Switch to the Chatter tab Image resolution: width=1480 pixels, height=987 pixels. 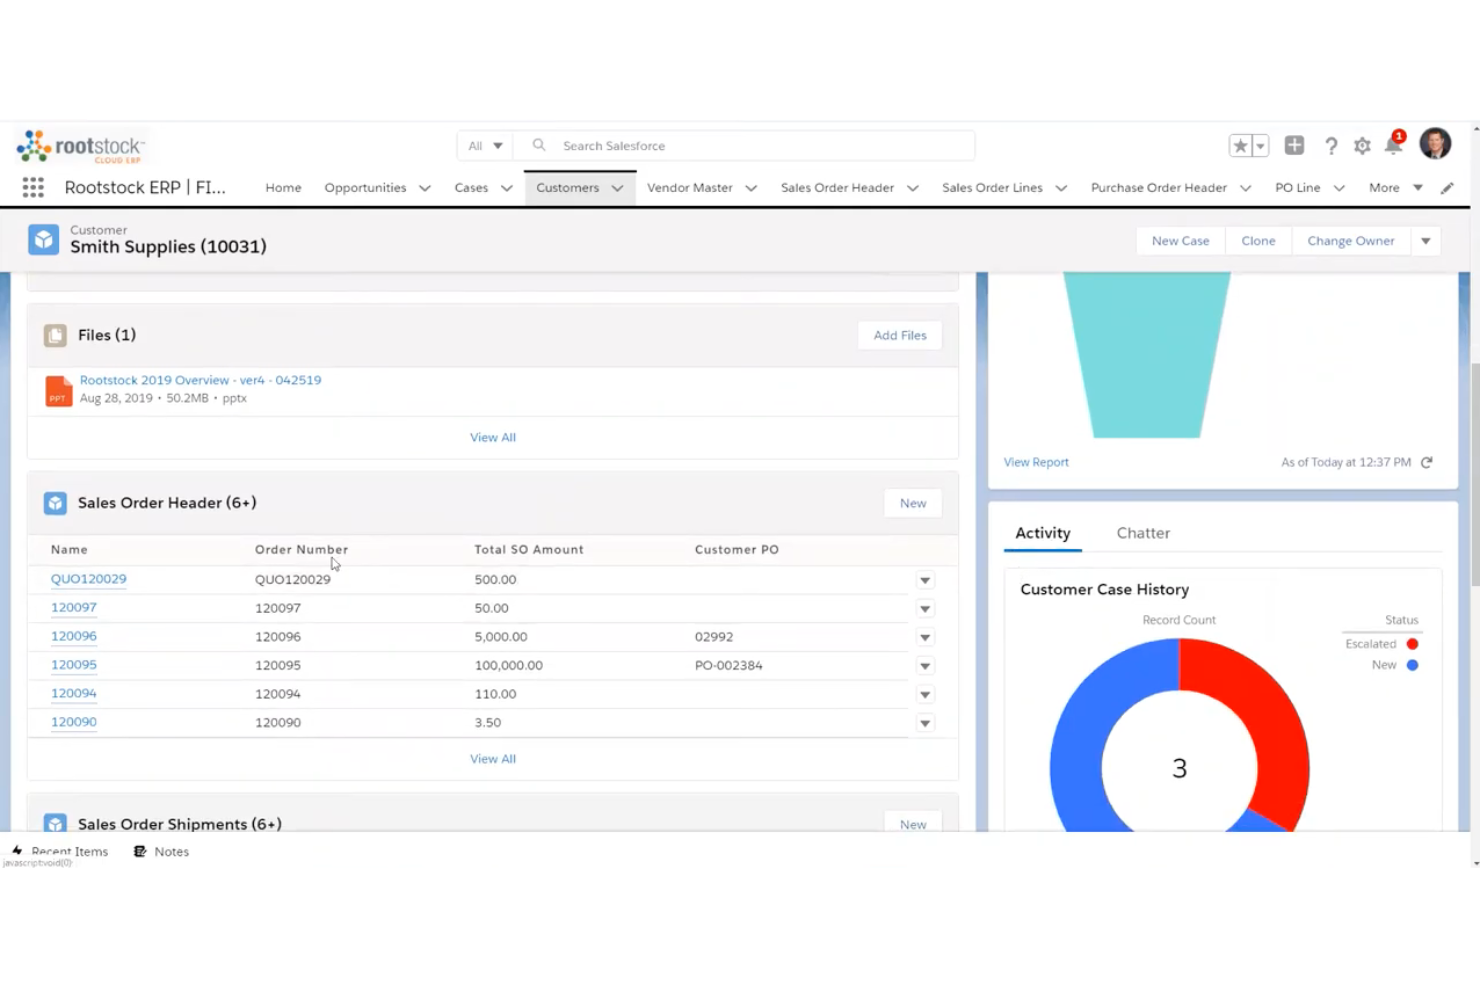point(1143,533)
